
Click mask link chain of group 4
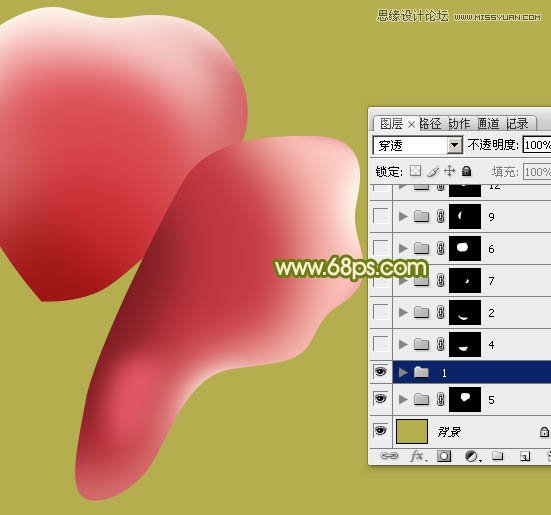tap(440, 344)
